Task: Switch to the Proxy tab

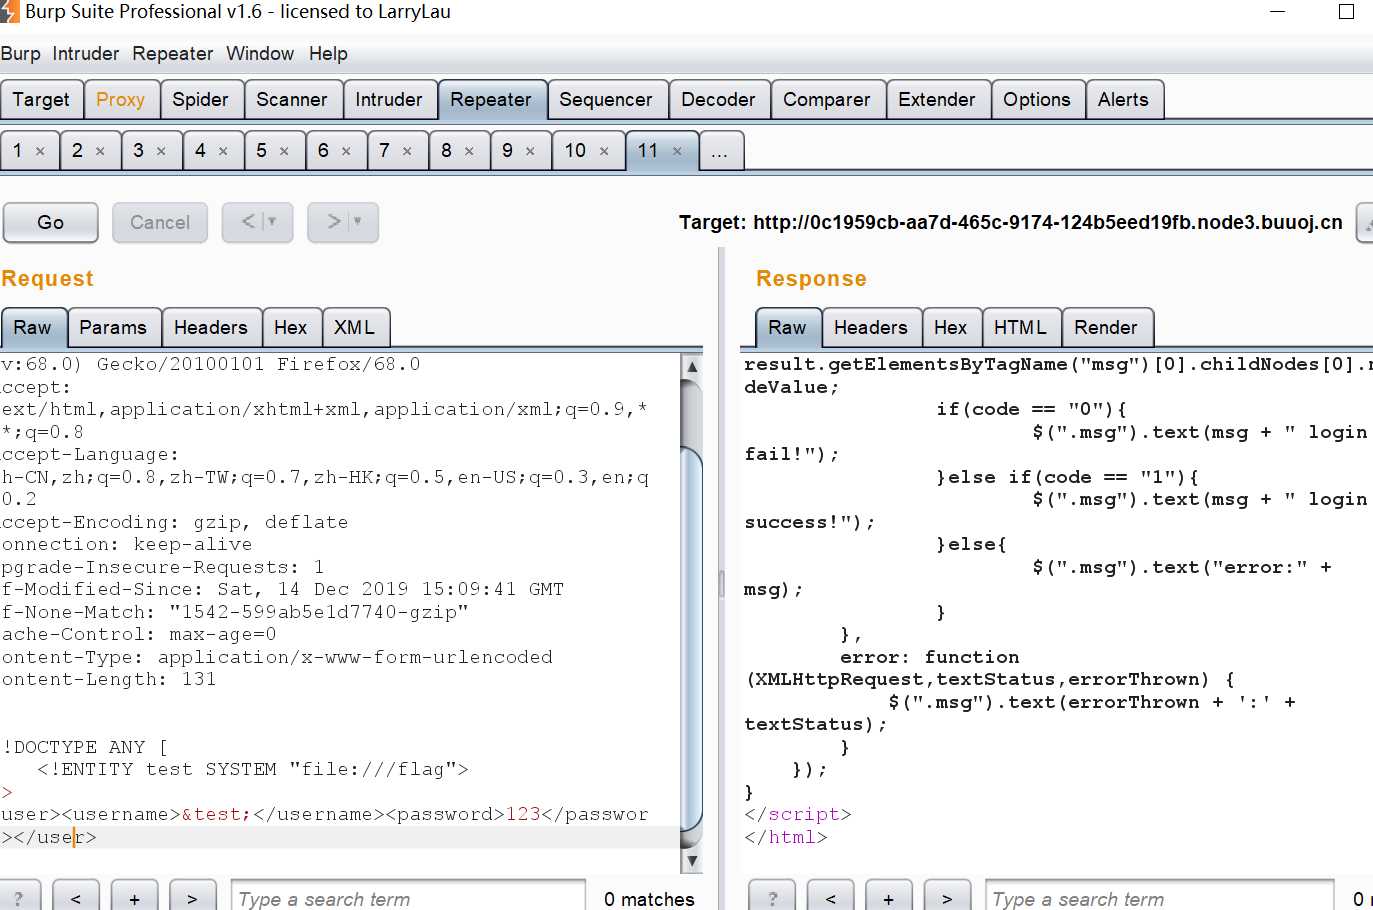Action: 121,100
